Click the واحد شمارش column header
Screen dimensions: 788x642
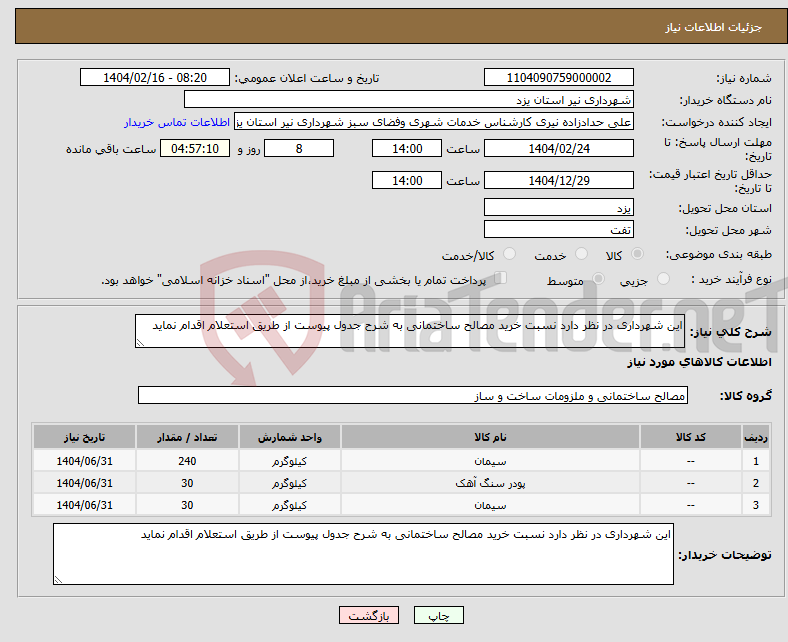tap(290, 437)
